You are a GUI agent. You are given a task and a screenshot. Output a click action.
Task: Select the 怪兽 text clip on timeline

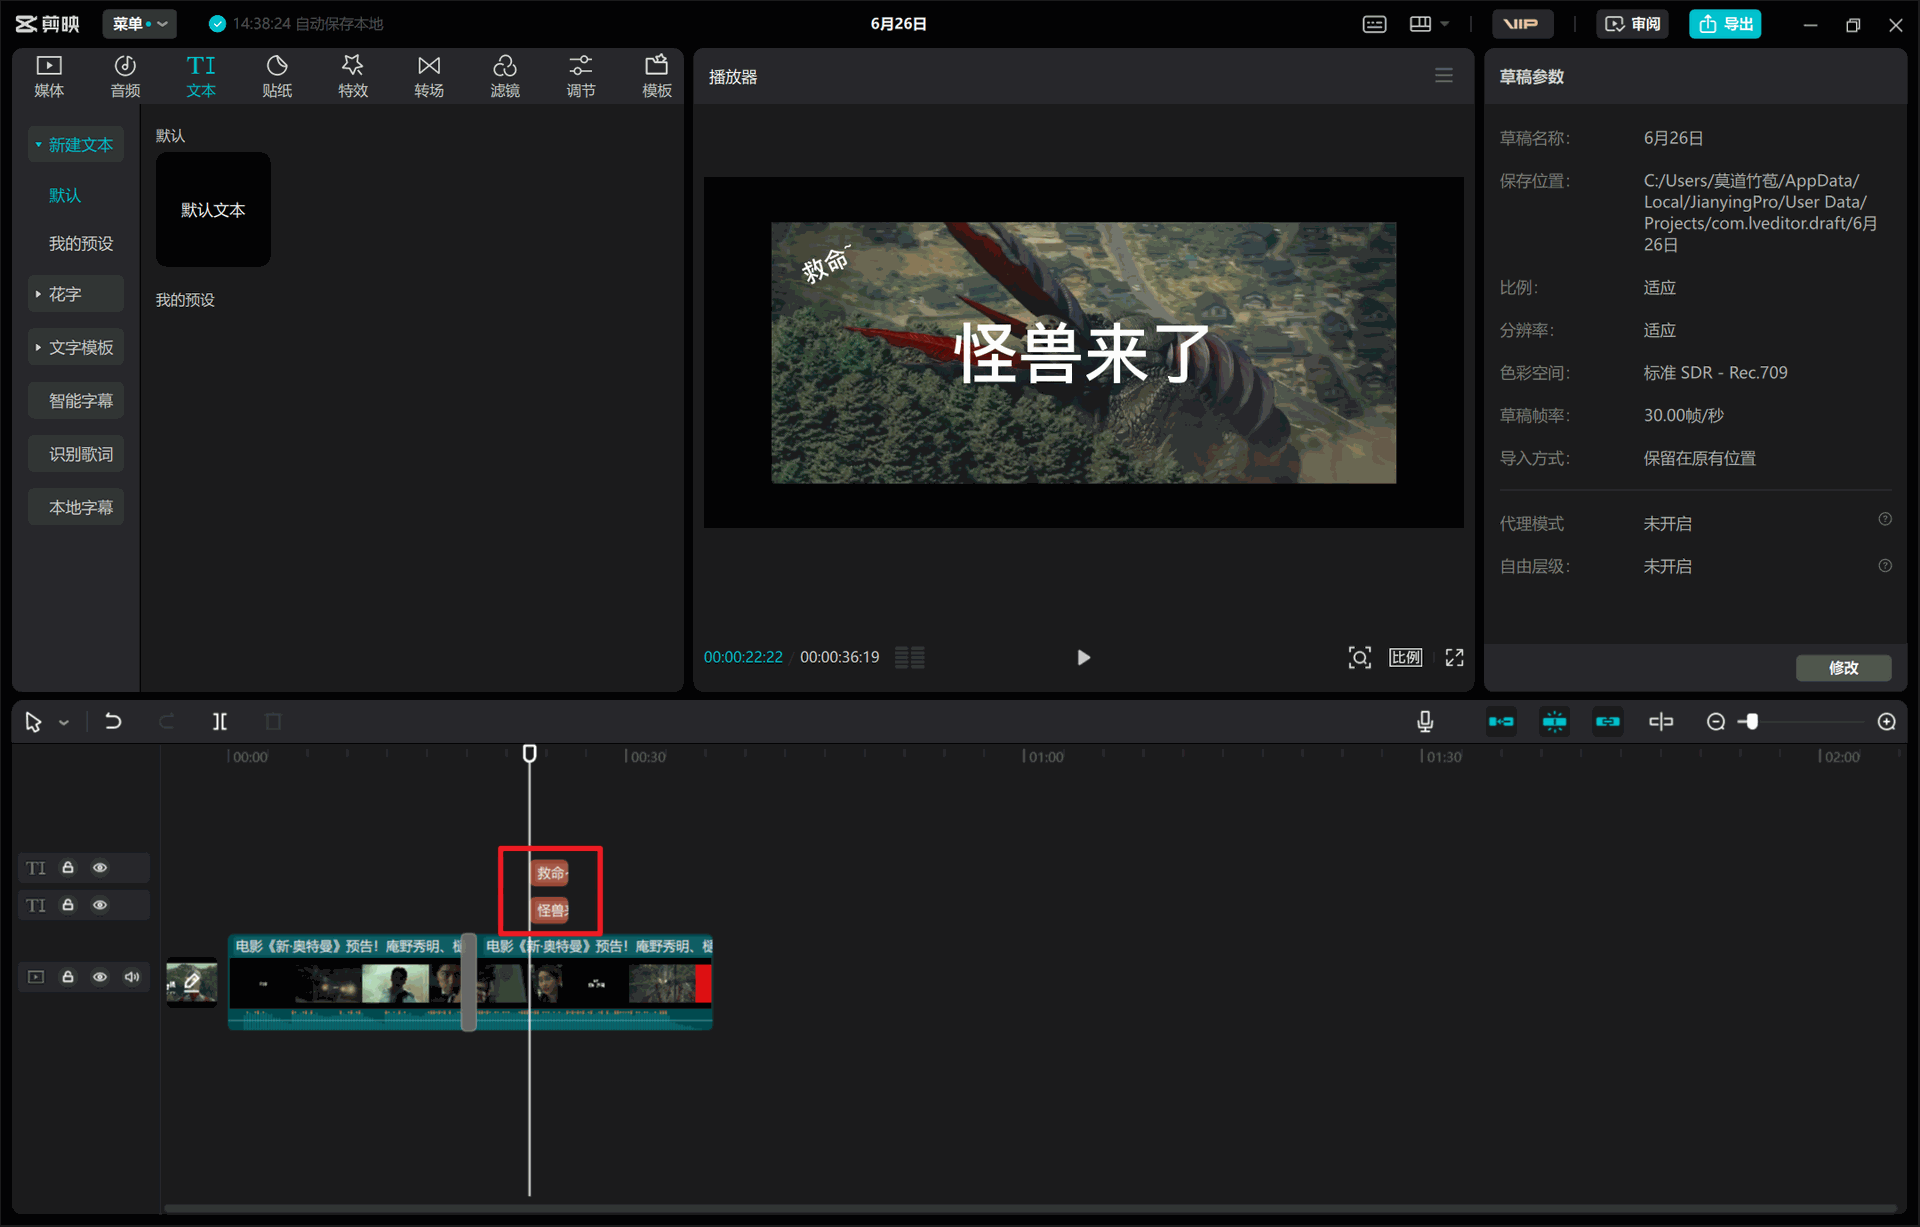pyautogui.click(x=550, y=910)
